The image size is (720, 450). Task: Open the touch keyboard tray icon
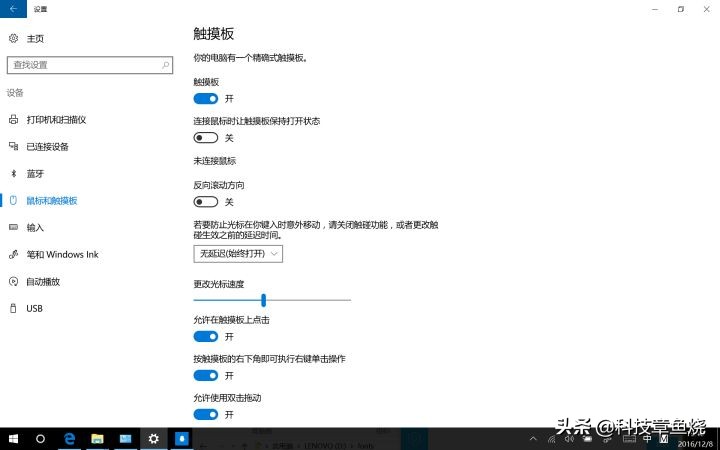[x=628, y=439]
